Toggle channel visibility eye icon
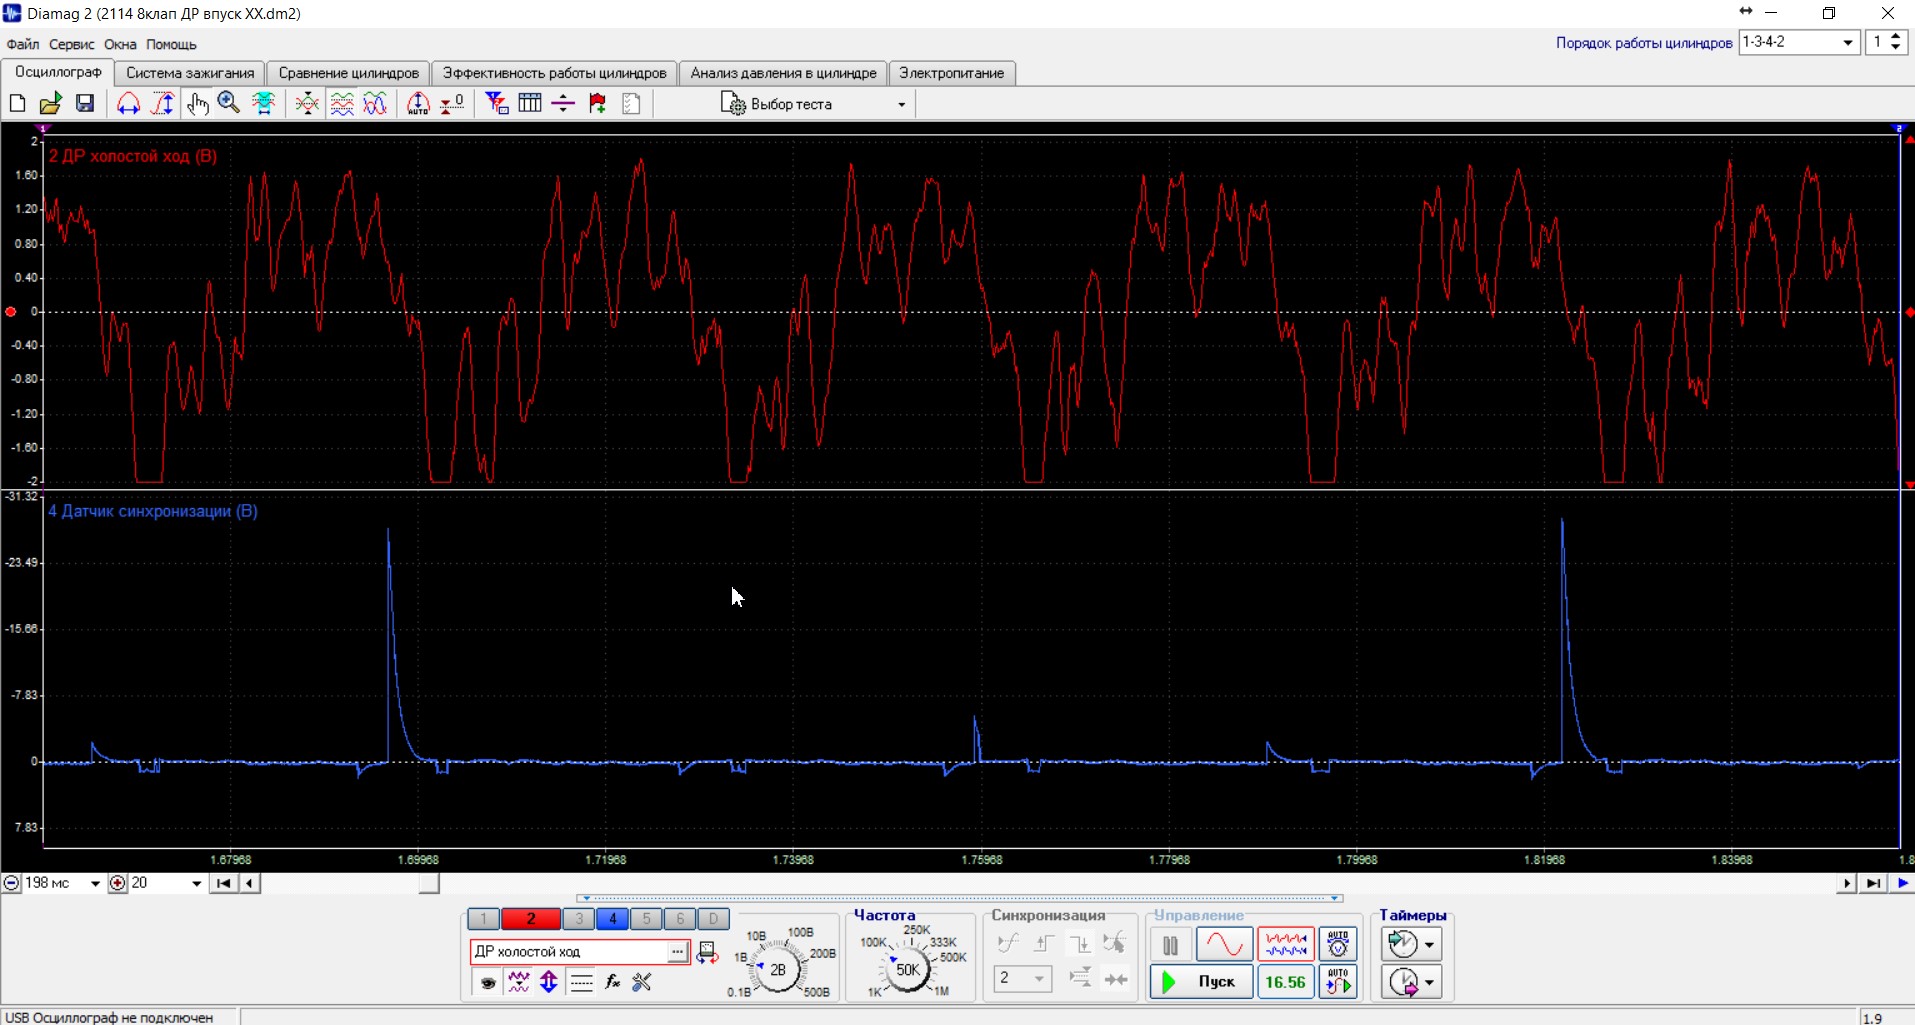This screenshot has width=1915, height=1025. tap(488, 983)
